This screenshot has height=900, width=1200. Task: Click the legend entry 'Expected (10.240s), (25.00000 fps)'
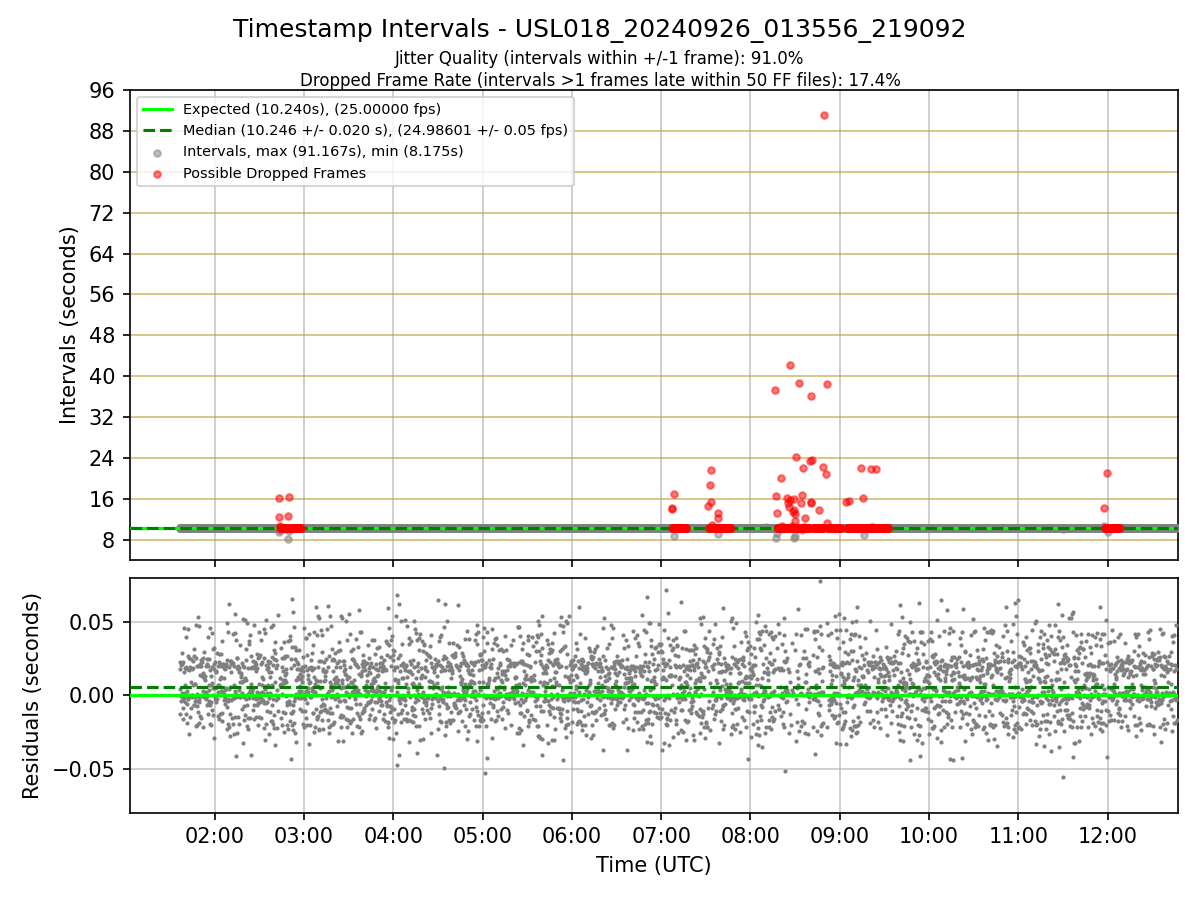[x=311, y=109]
